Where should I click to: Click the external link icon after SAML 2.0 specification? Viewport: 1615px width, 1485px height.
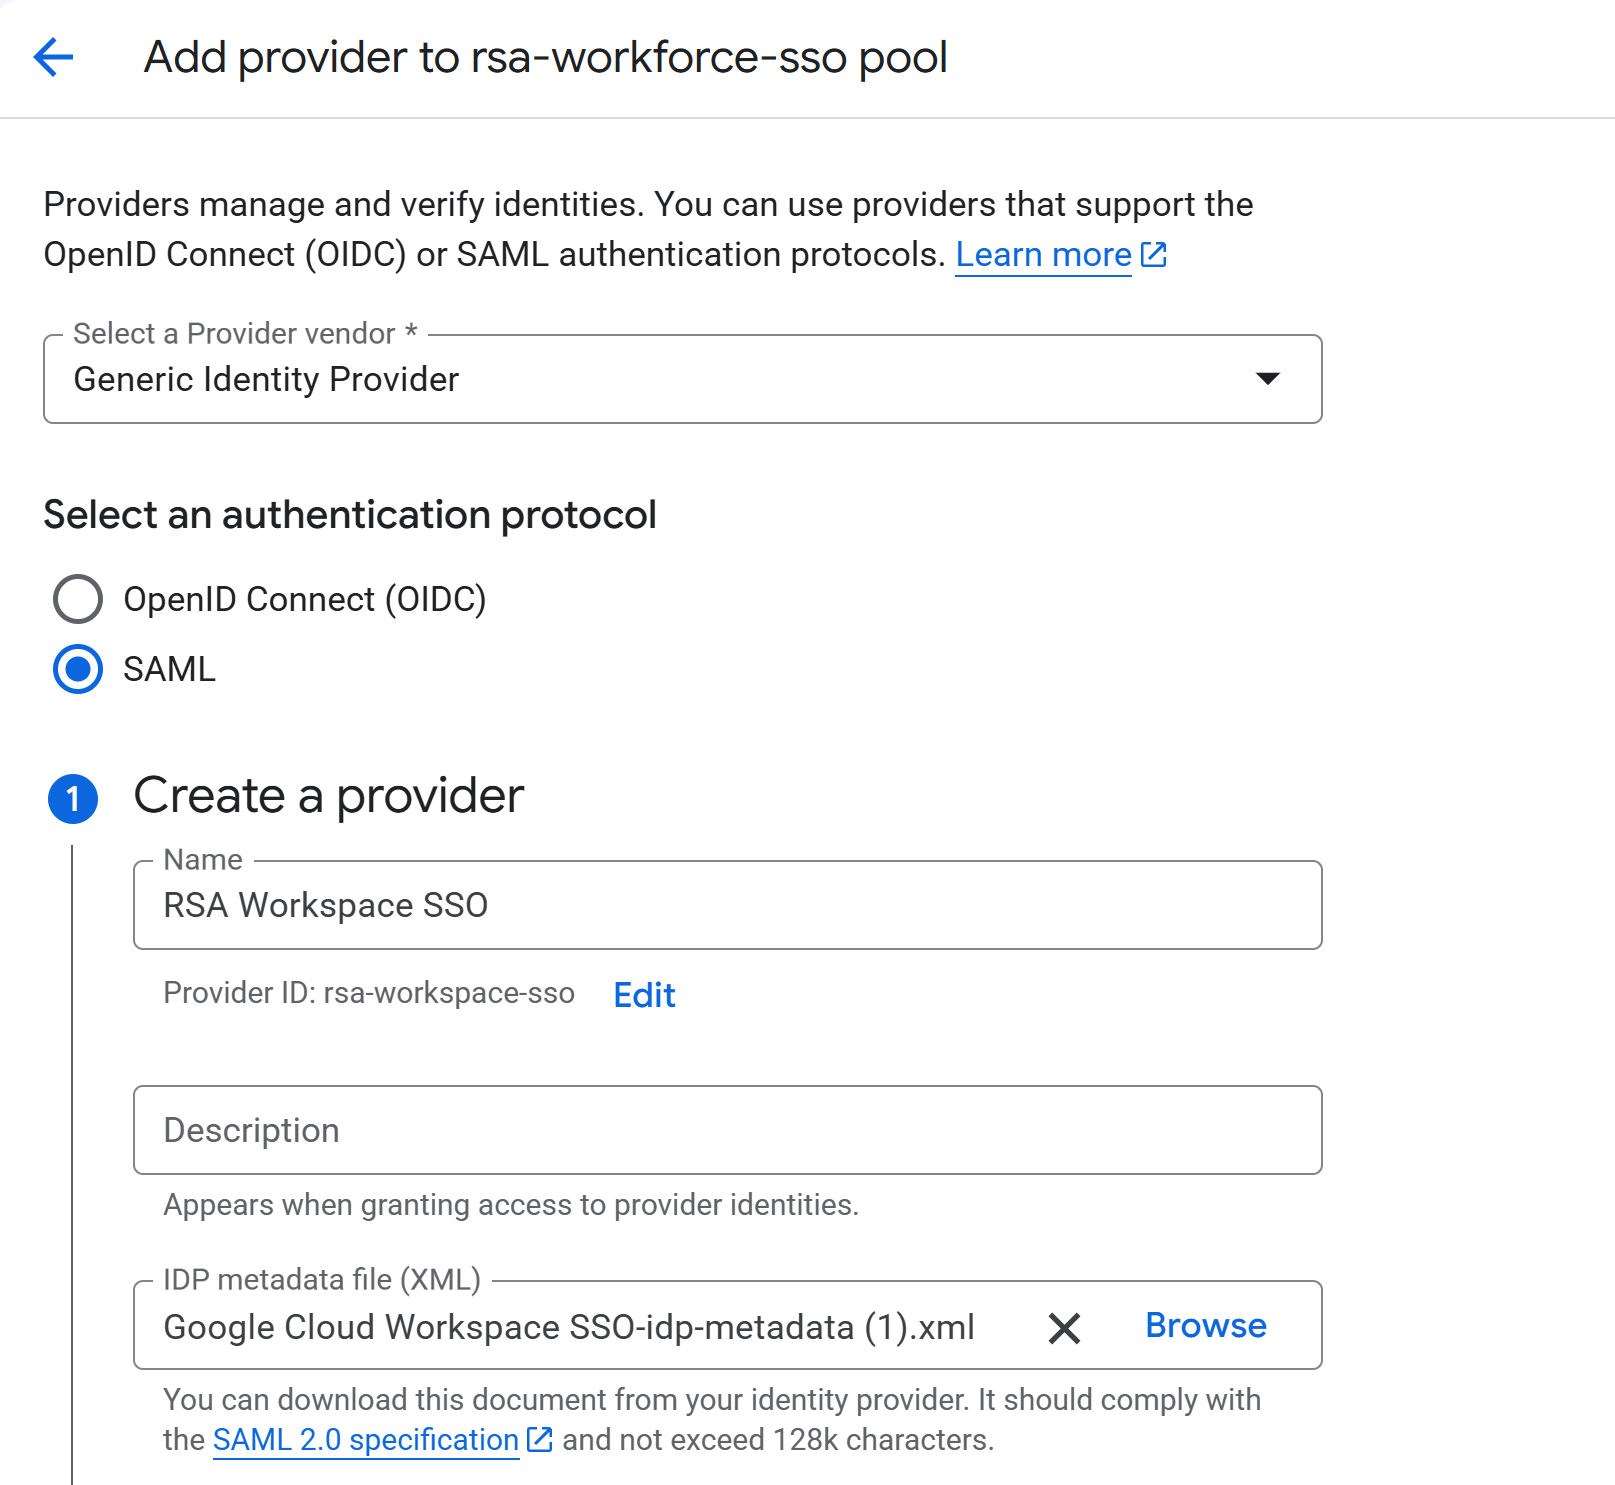(x=539, y=1439)
